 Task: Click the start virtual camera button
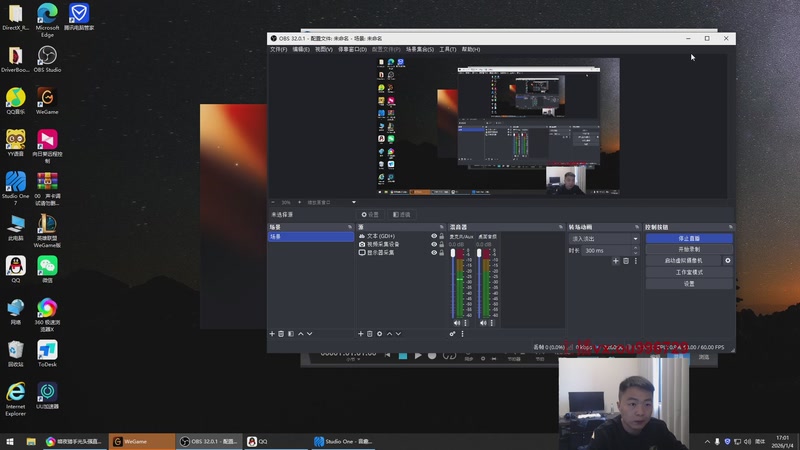(x=683, y=261)
